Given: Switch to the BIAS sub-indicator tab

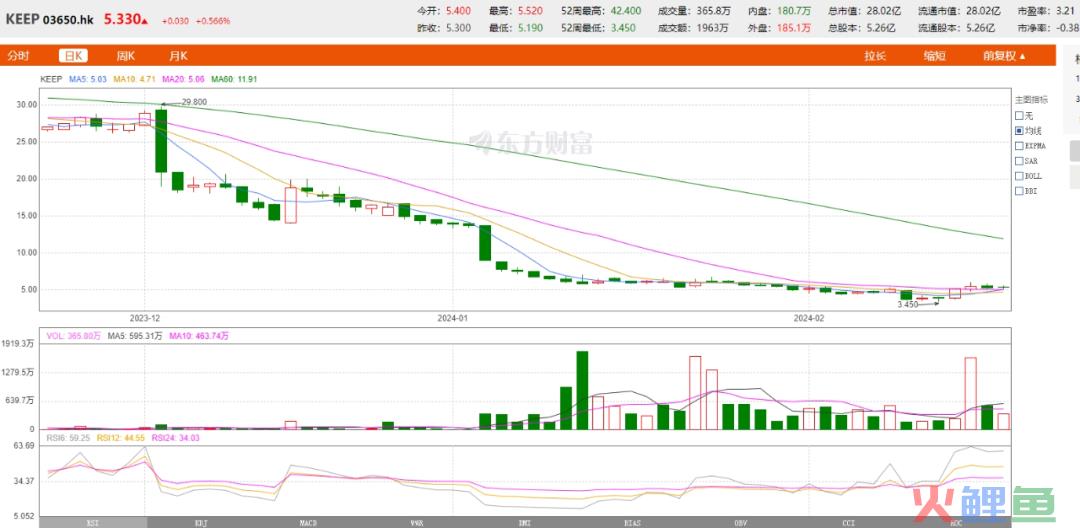Looking at the screenshot, I should 630,522.
